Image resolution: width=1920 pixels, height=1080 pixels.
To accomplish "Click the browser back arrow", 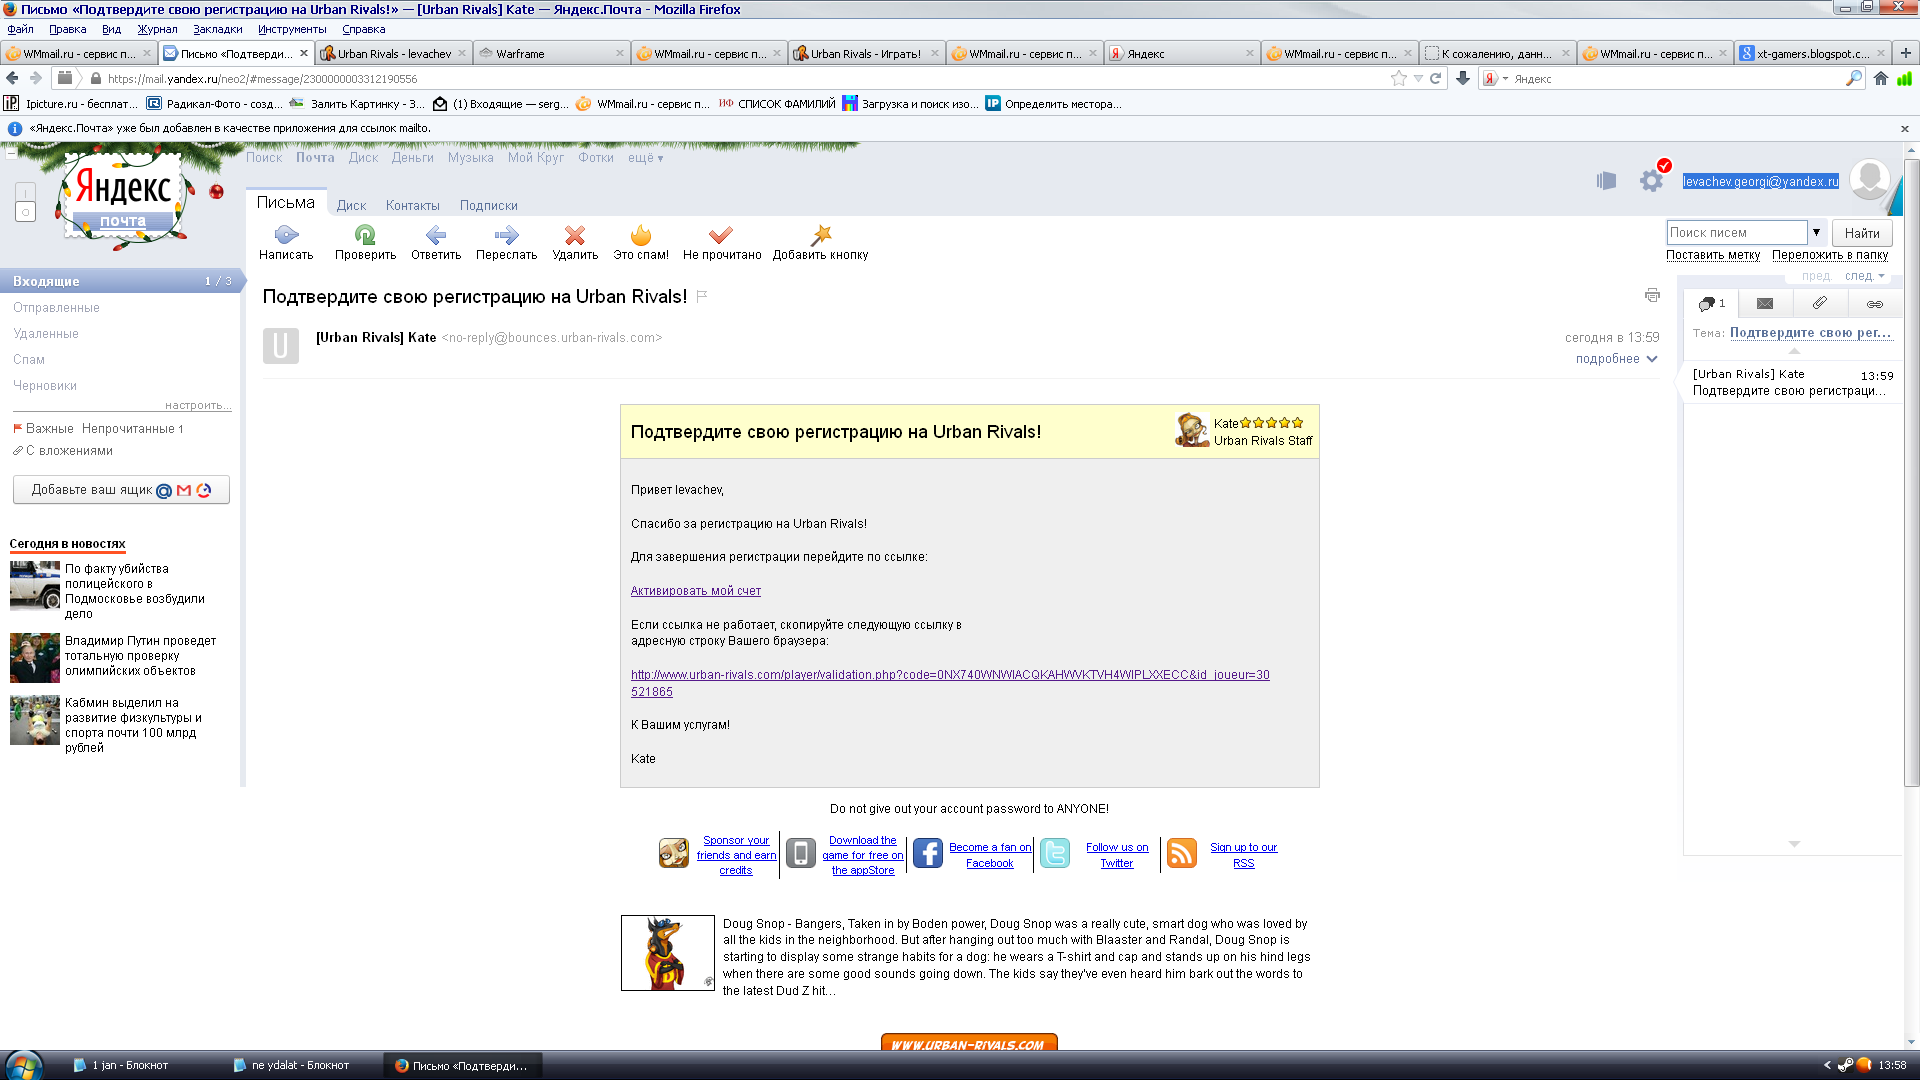I will 12,78.
